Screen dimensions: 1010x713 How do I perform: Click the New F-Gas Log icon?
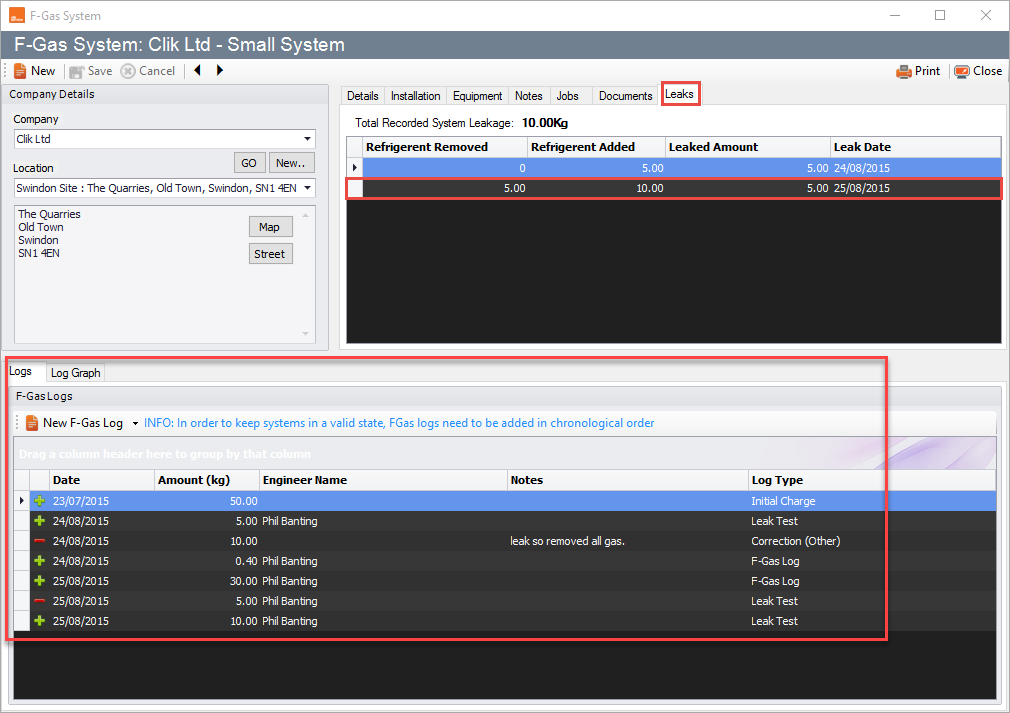[32, 423]
